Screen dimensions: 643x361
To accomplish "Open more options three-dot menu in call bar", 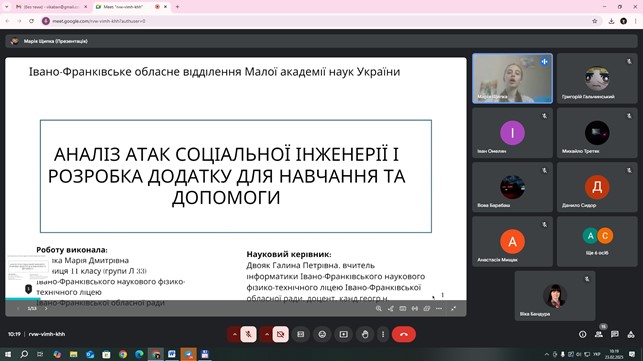I will tap(383, 334).
